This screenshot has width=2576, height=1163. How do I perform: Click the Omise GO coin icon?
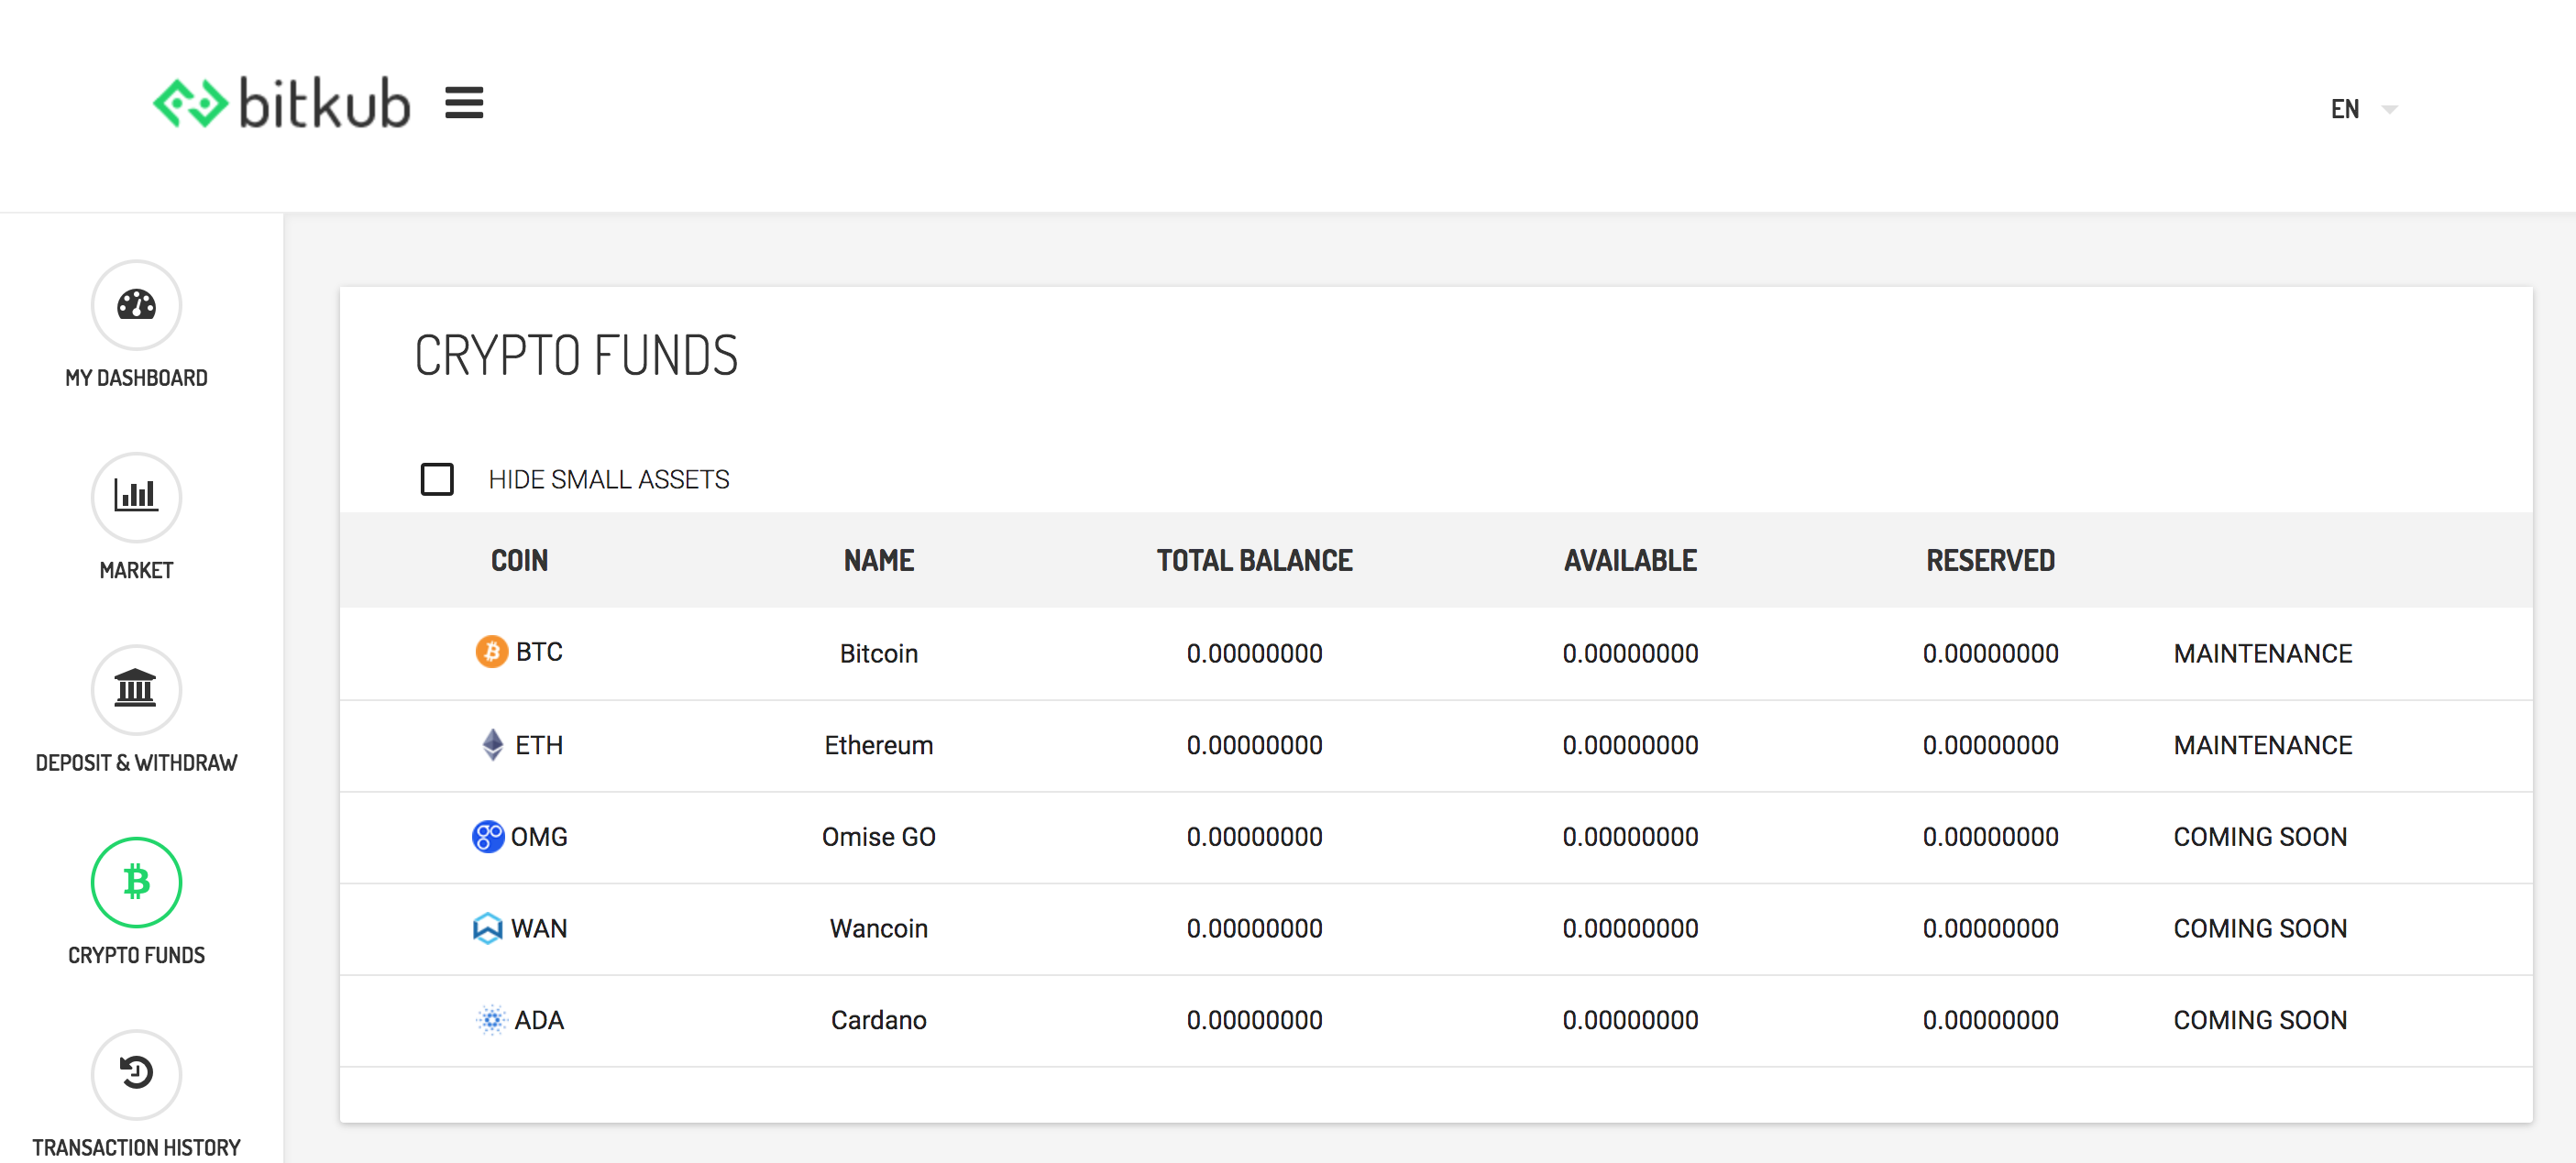tap(488, 836)
